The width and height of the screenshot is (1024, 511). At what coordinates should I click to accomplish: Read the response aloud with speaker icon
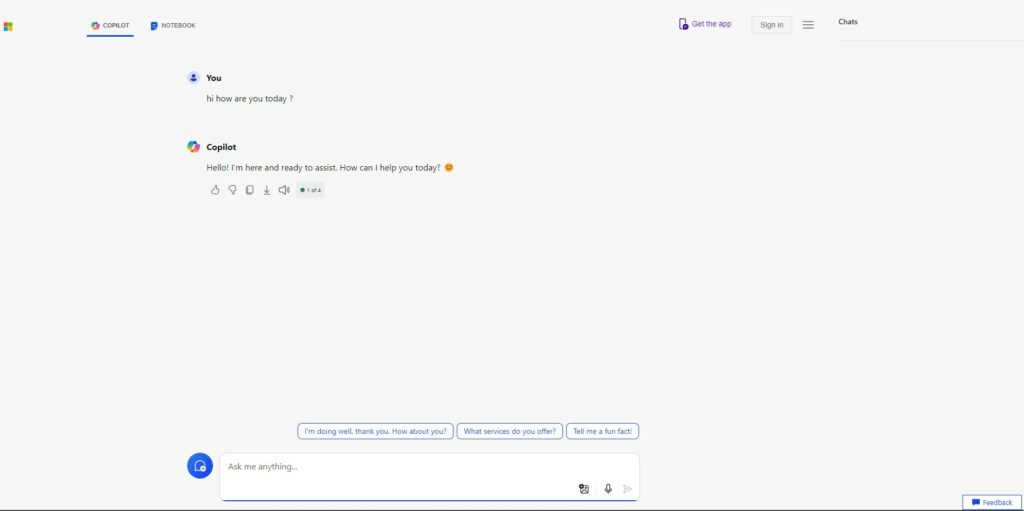284,190
